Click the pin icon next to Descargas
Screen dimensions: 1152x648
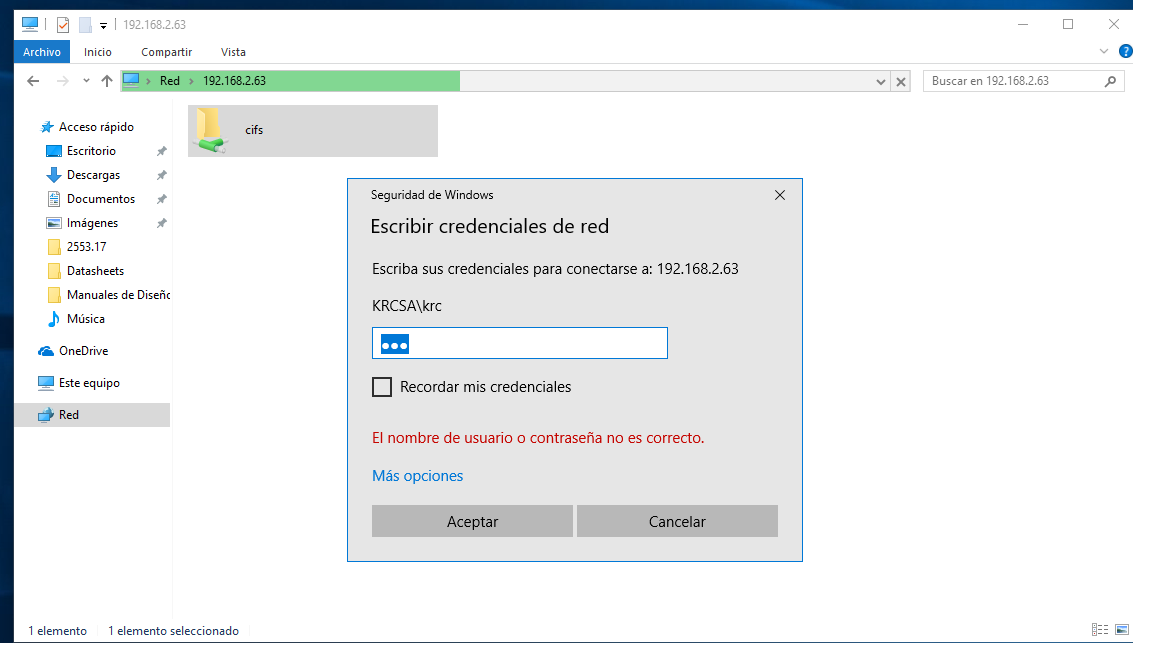pos(162,175)
